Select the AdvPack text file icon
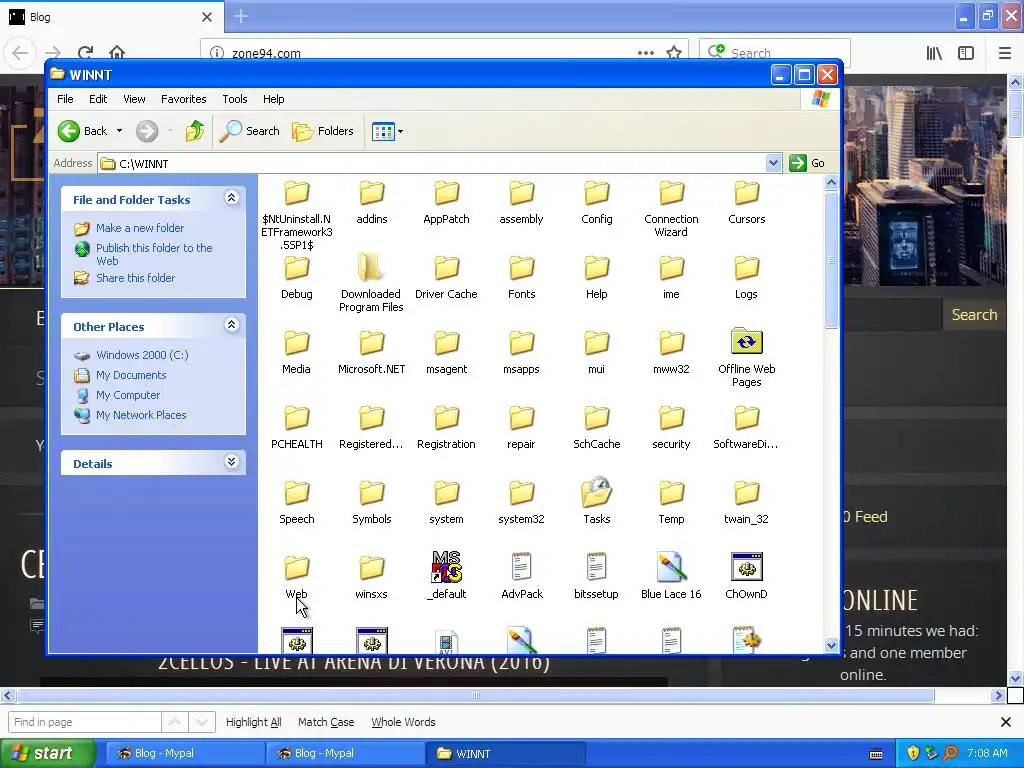 tap(521, 567)
